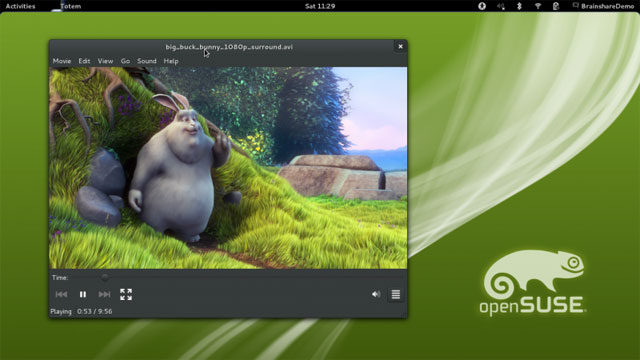Screen dimensions: 640x360
Task: Open the wireless network icon
Action: point(538,6)
